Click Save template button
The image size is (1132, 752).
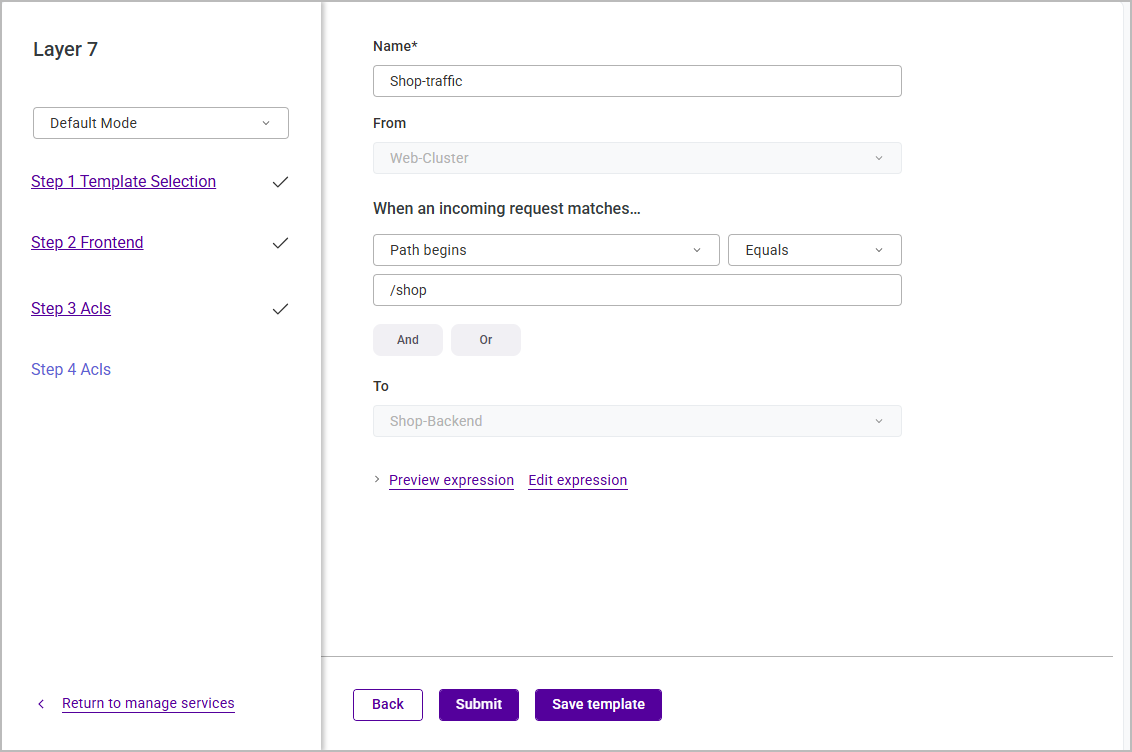click(598, 704)
